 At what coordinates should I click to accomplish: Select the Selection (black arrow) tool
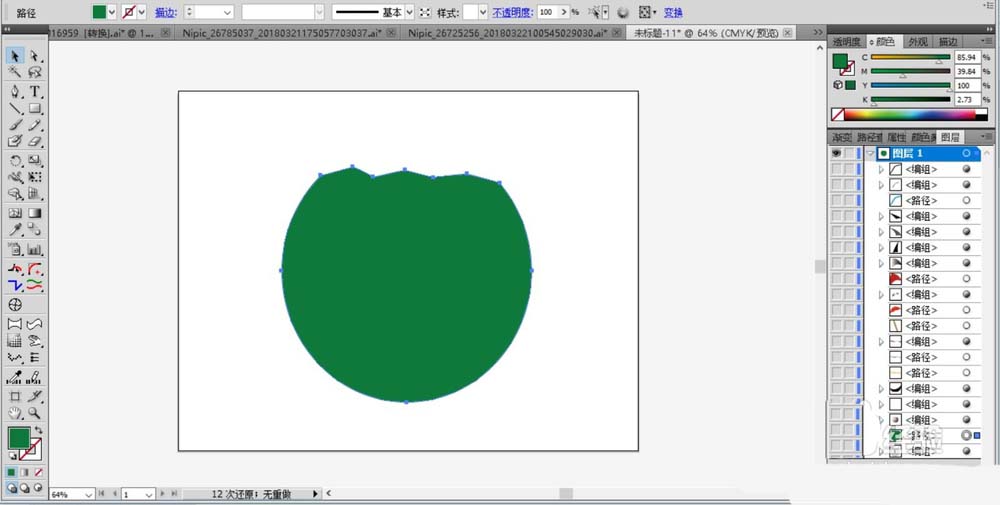pos(15,57)
